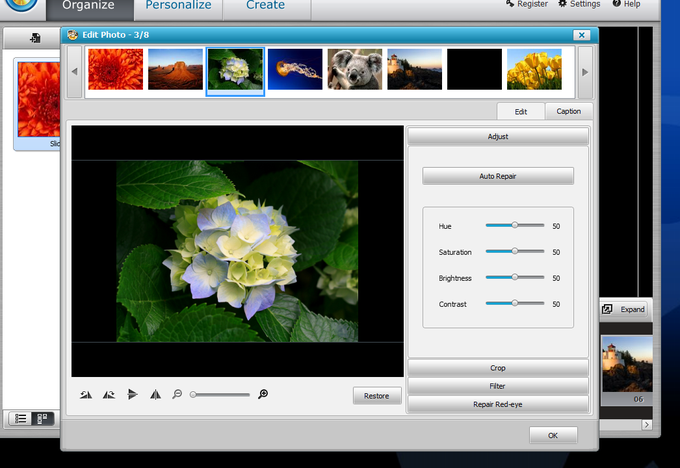Click the import icon in left panel
The image size is (680, 468).
click(35, 38)
